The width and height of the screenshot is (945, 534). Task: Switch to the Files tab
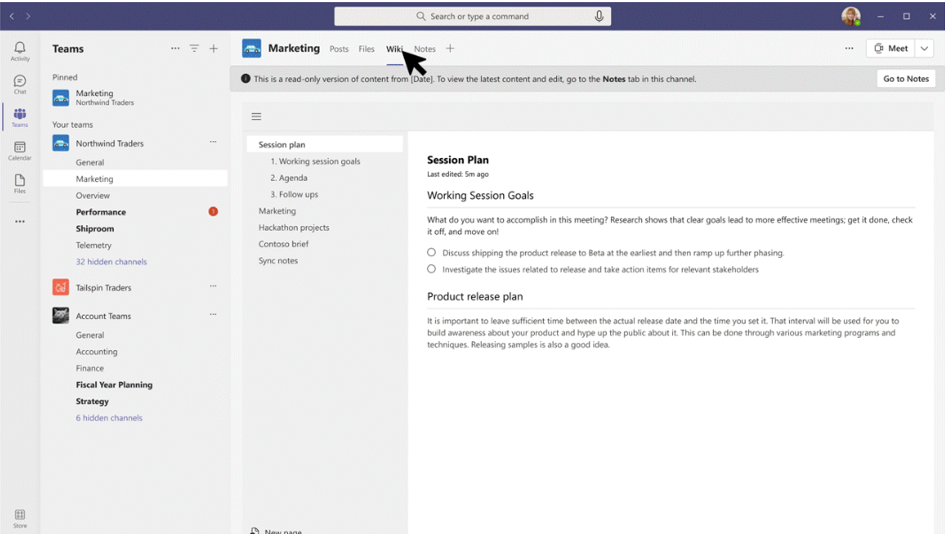click(x=366, y=49)
